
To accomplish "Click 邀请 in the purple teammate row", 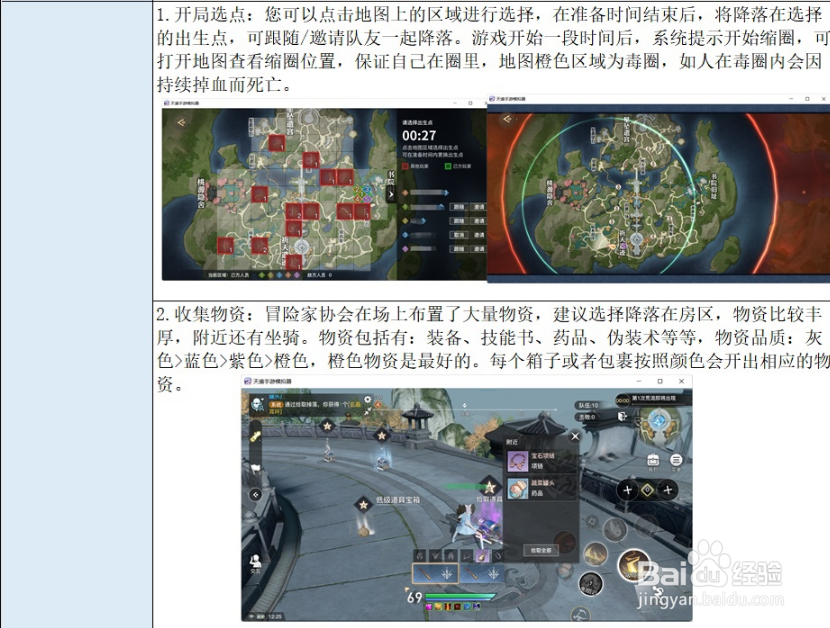I will click(479, 248).
